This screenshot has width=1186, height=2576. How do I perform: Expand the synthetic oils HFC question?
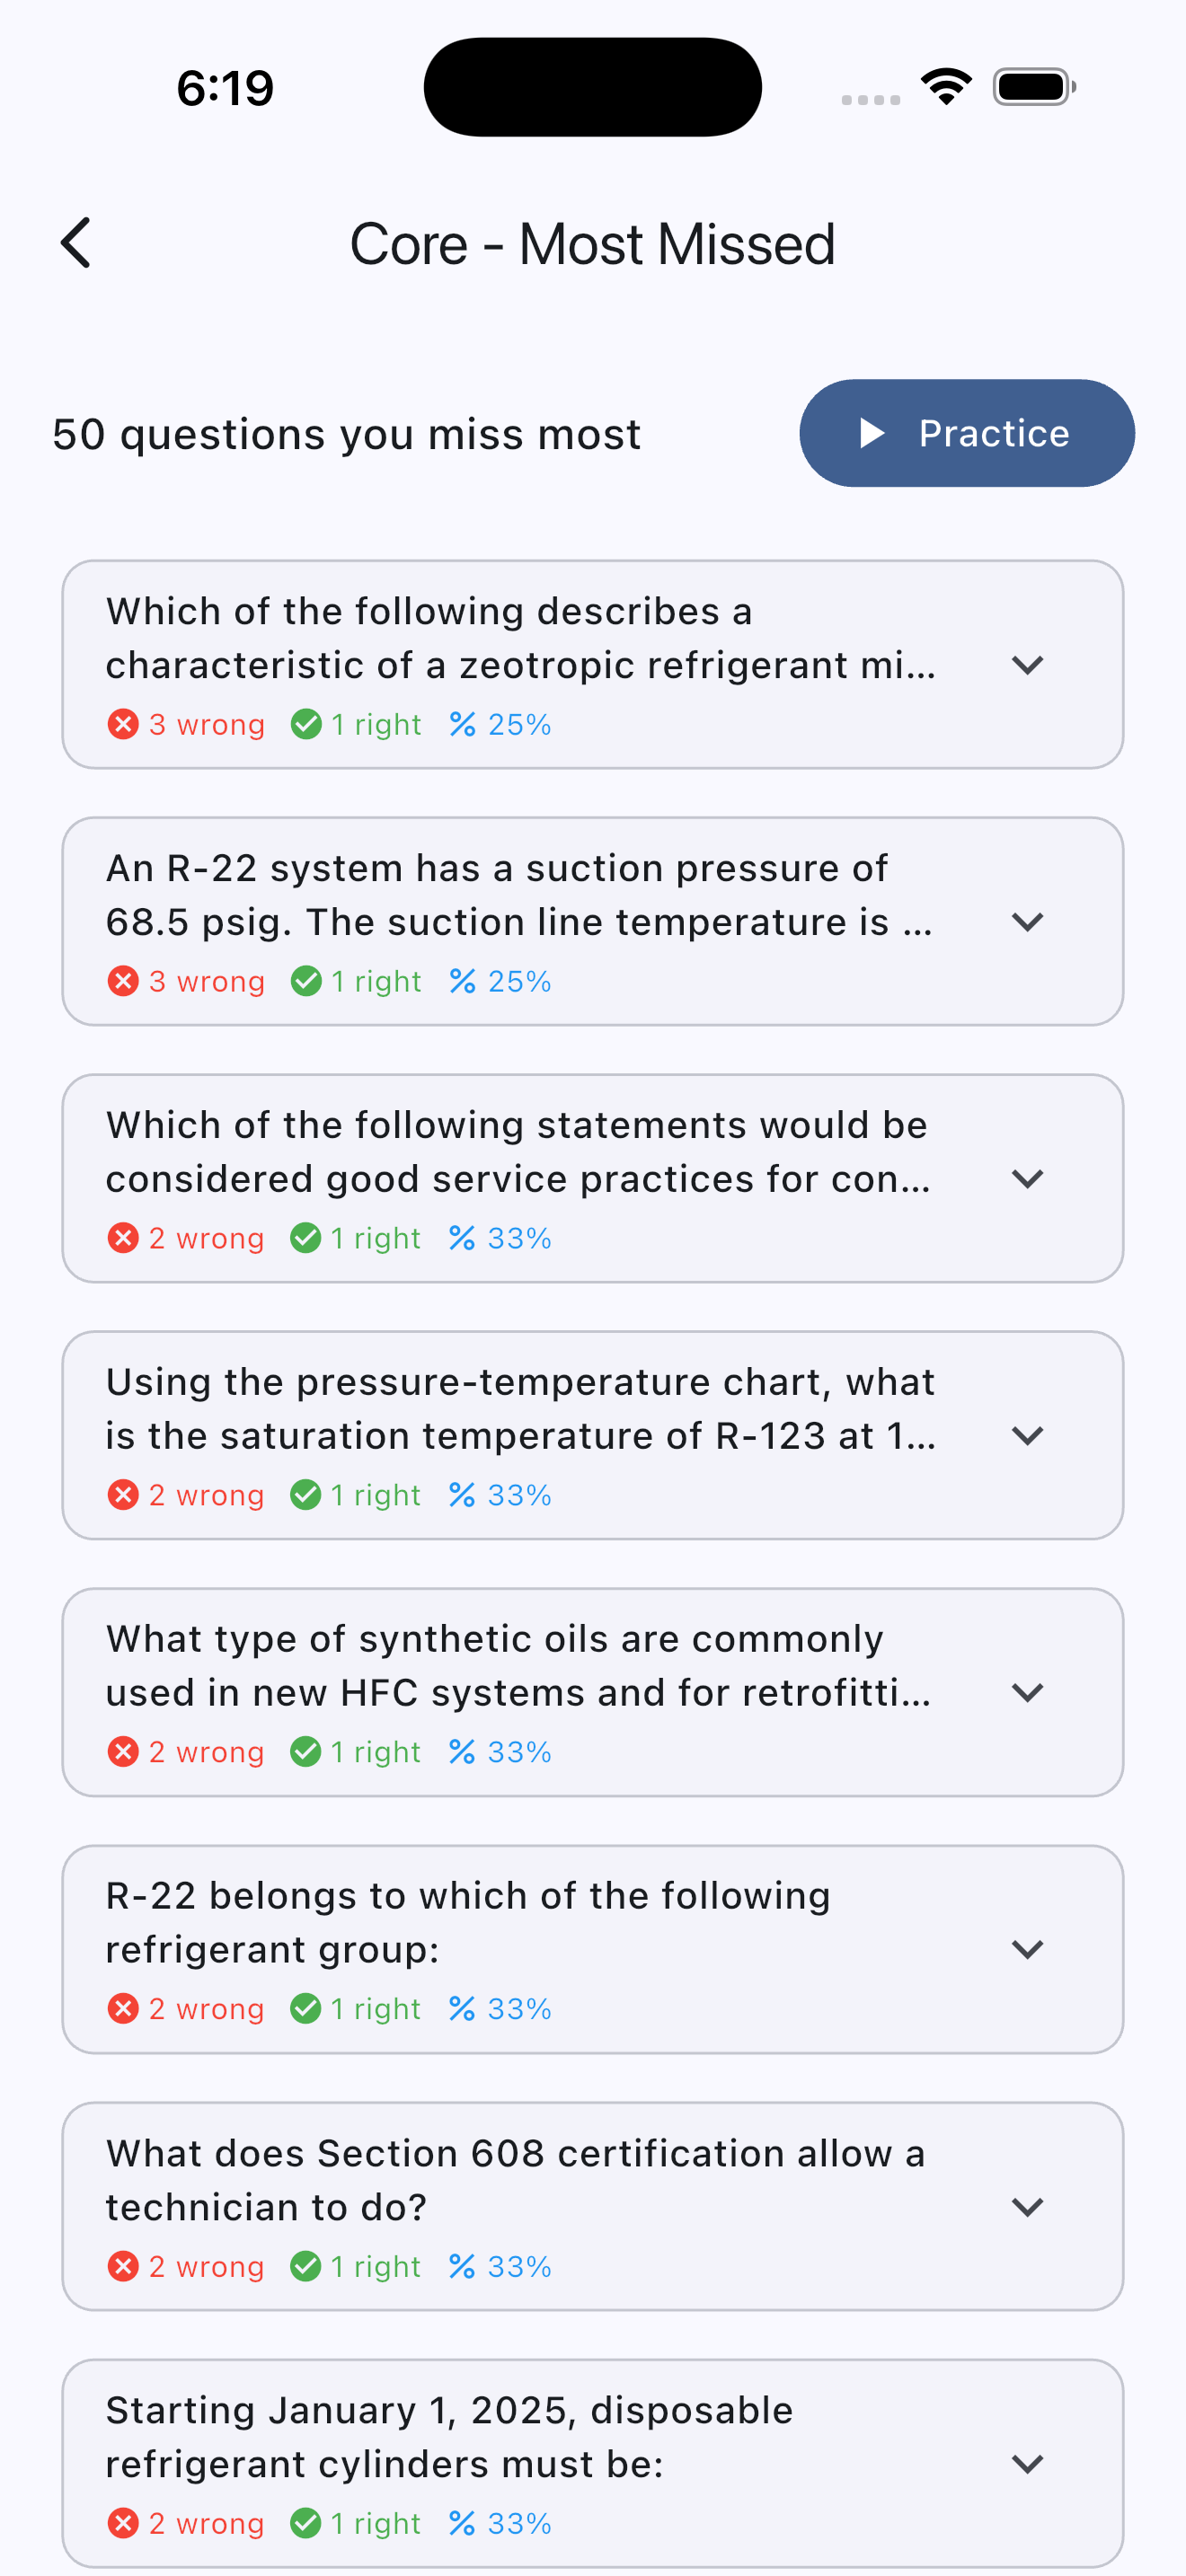1027,1693
